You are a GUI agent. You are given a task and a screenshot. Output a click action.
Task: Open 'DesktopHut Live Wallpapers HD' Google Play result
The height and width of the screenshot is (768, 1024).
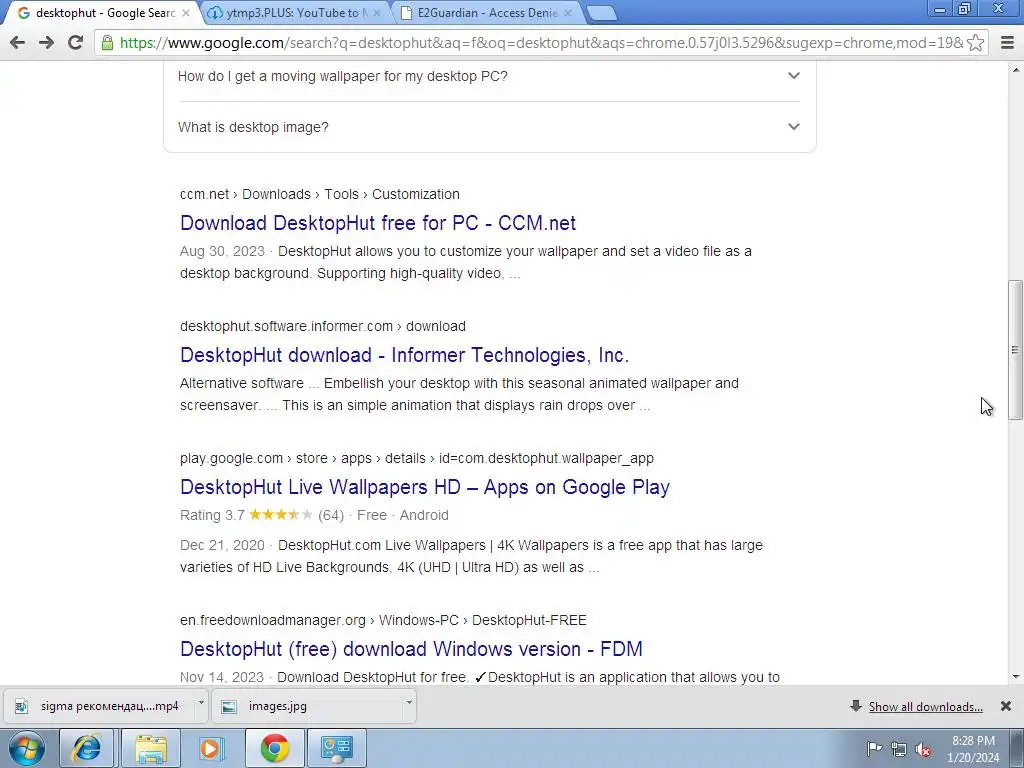click(425, 487)
